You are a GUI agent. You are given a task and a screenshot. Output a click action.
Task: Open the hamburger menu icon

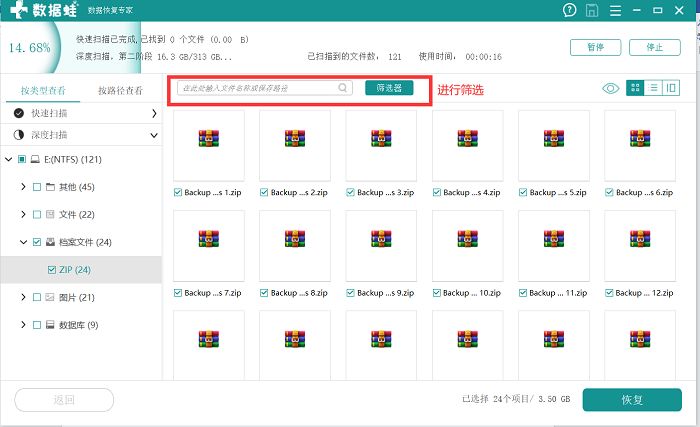(615, 10)
